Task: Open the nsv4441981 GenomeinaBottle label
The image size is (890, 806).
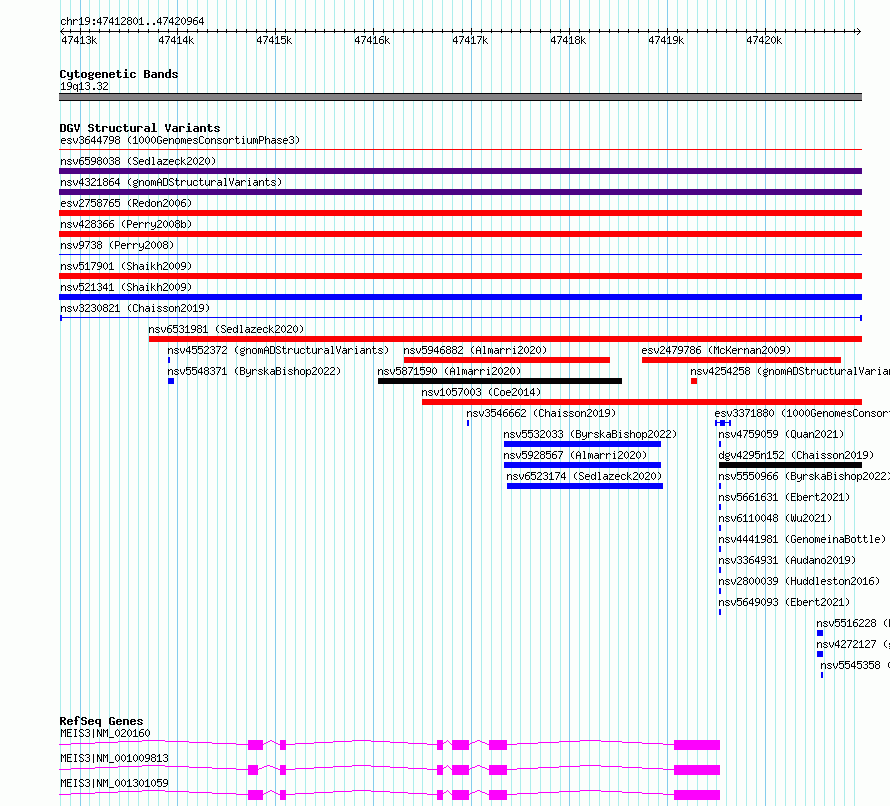Action: click(x=802, y=539)
